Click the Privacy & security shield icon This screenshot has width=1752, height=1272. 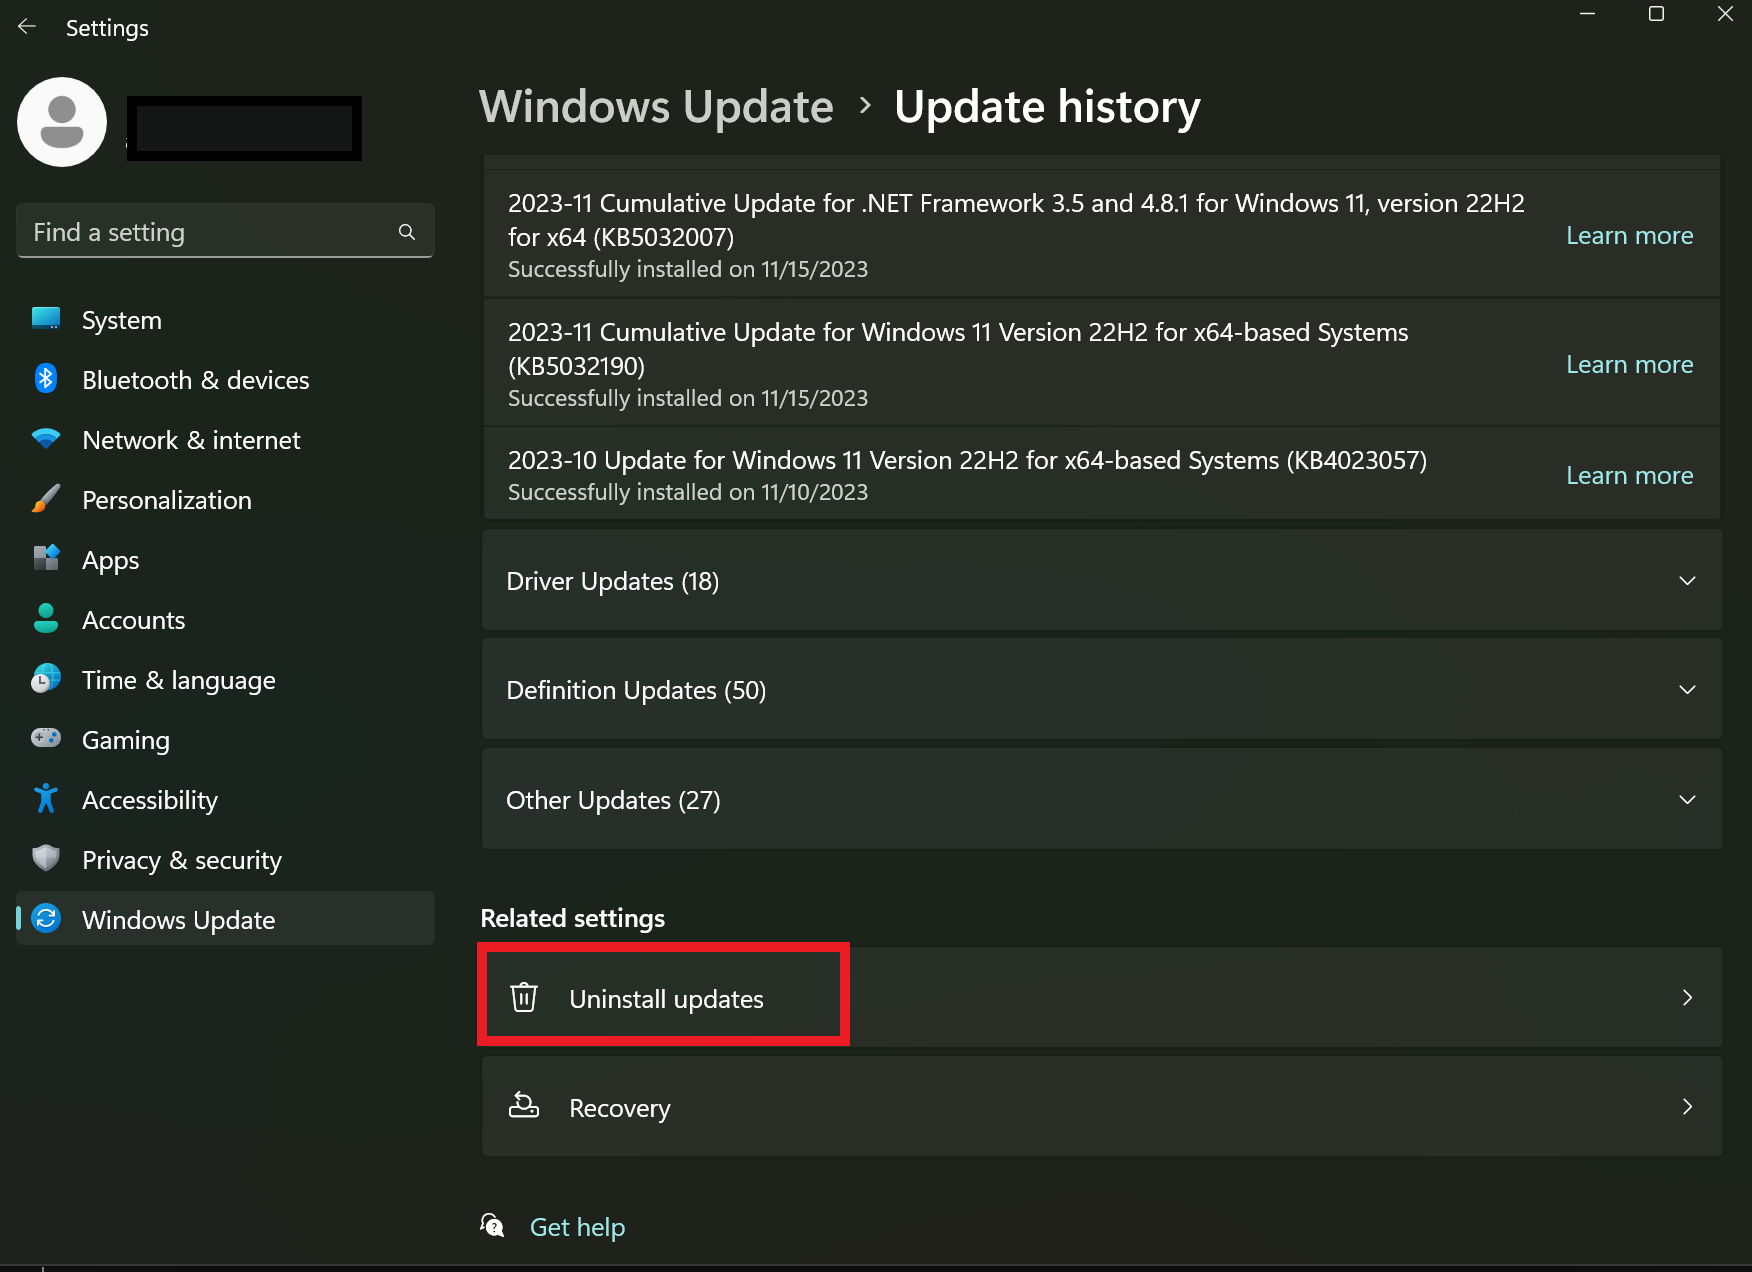click(x=46, y=859)
